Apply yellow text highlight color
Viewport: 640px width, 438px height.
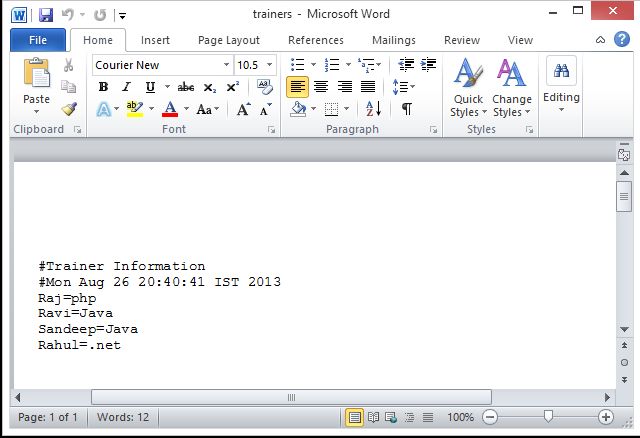(x=135, y=109)
